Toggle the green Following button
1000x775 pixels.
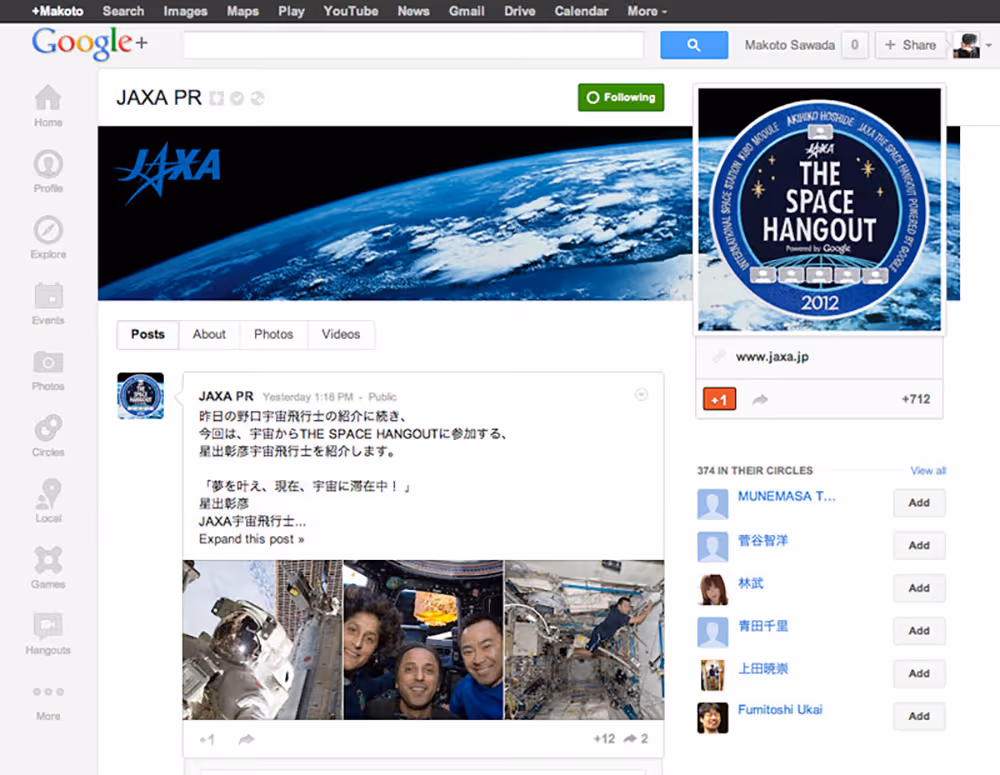[621, 98]
